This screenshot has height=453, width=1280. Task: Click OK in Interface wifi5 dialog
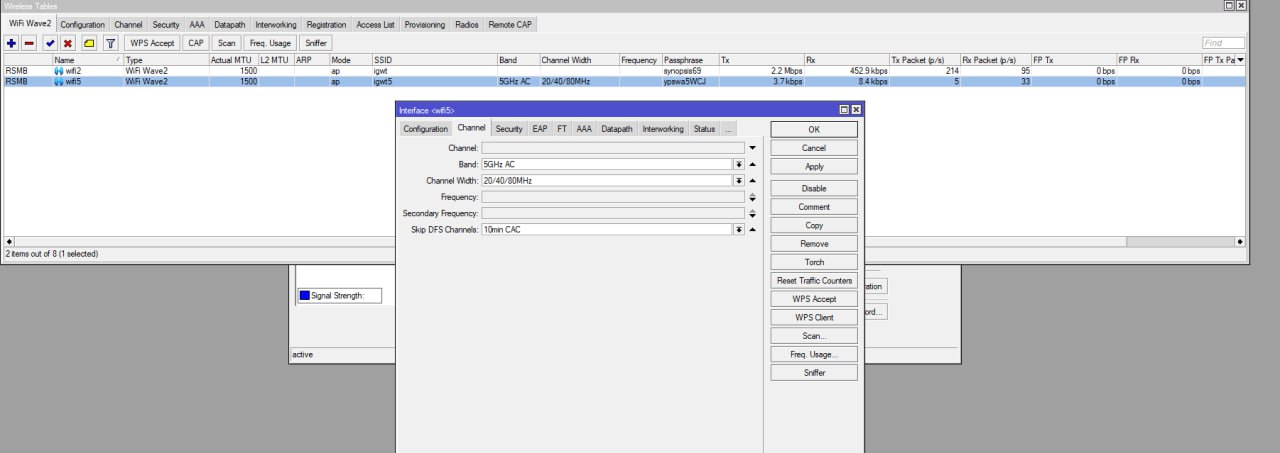pos(814,129)
